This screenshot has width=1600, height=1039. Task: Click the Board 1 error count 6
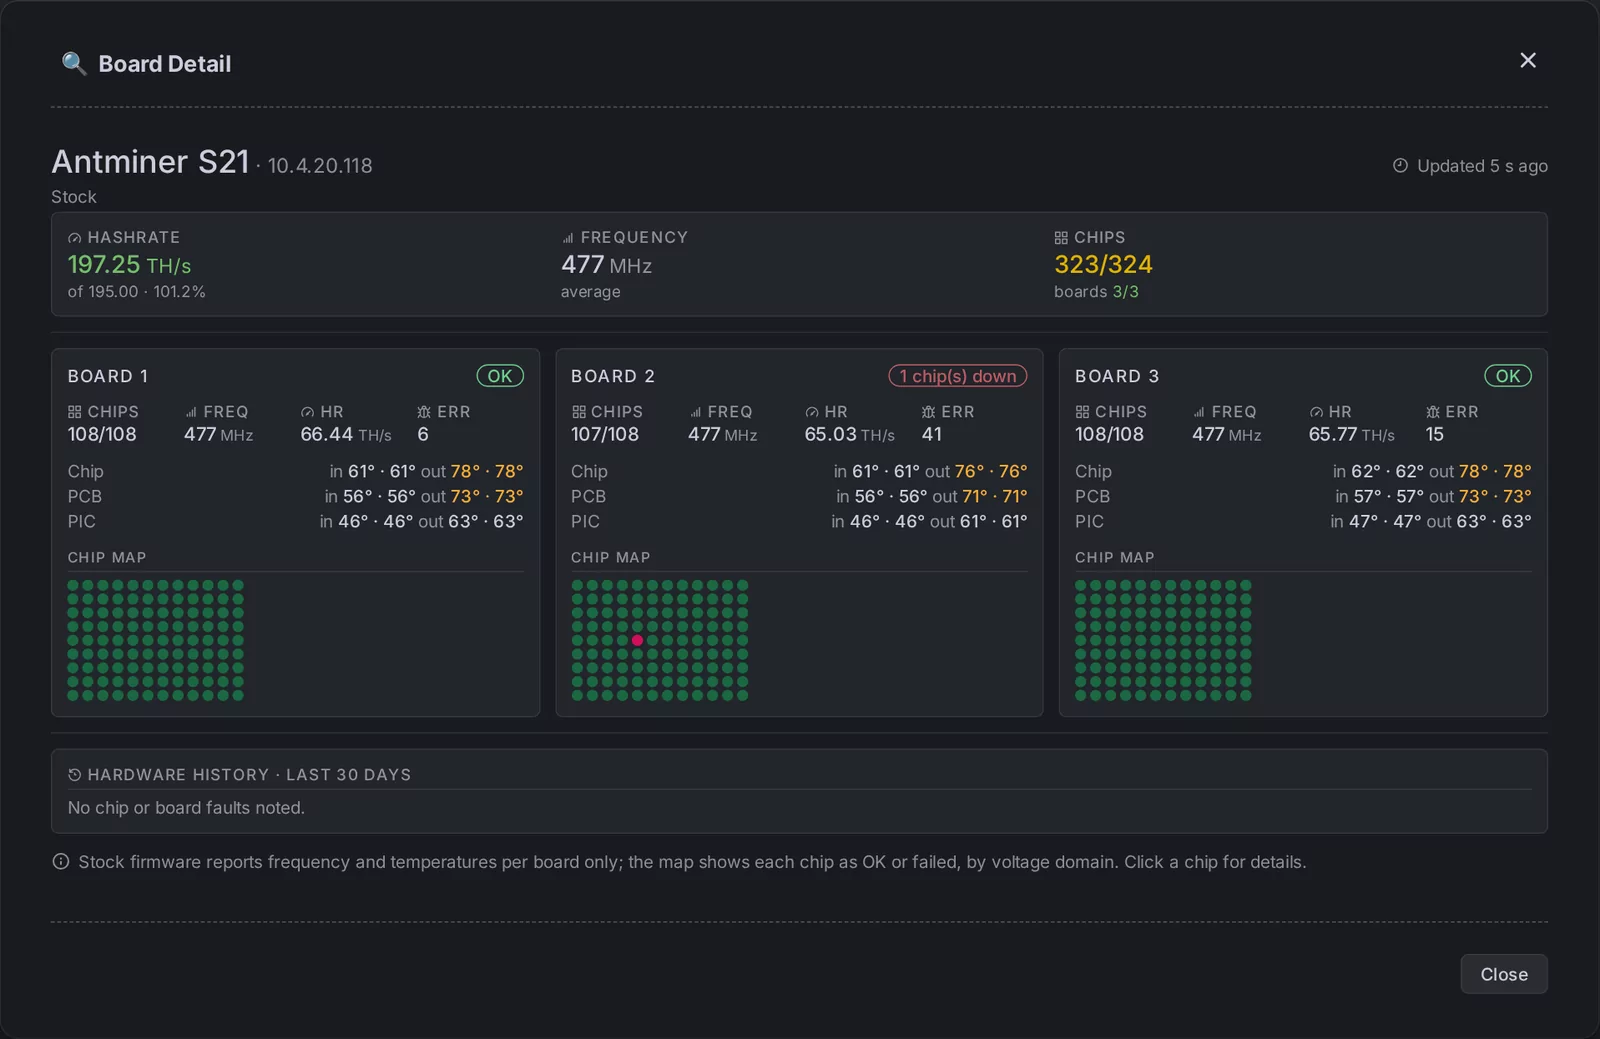click(423, 434)
